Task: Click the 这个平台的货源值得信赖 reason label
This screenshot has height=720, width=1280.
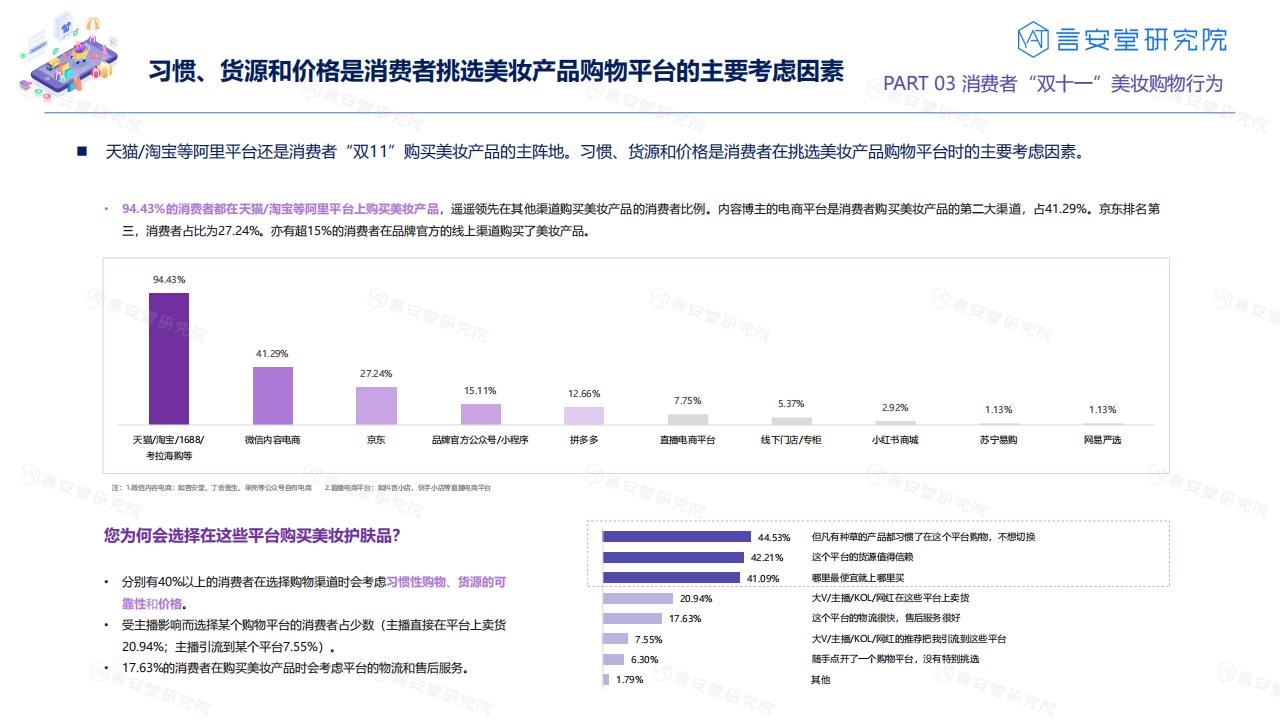Action: click(863, 557)
